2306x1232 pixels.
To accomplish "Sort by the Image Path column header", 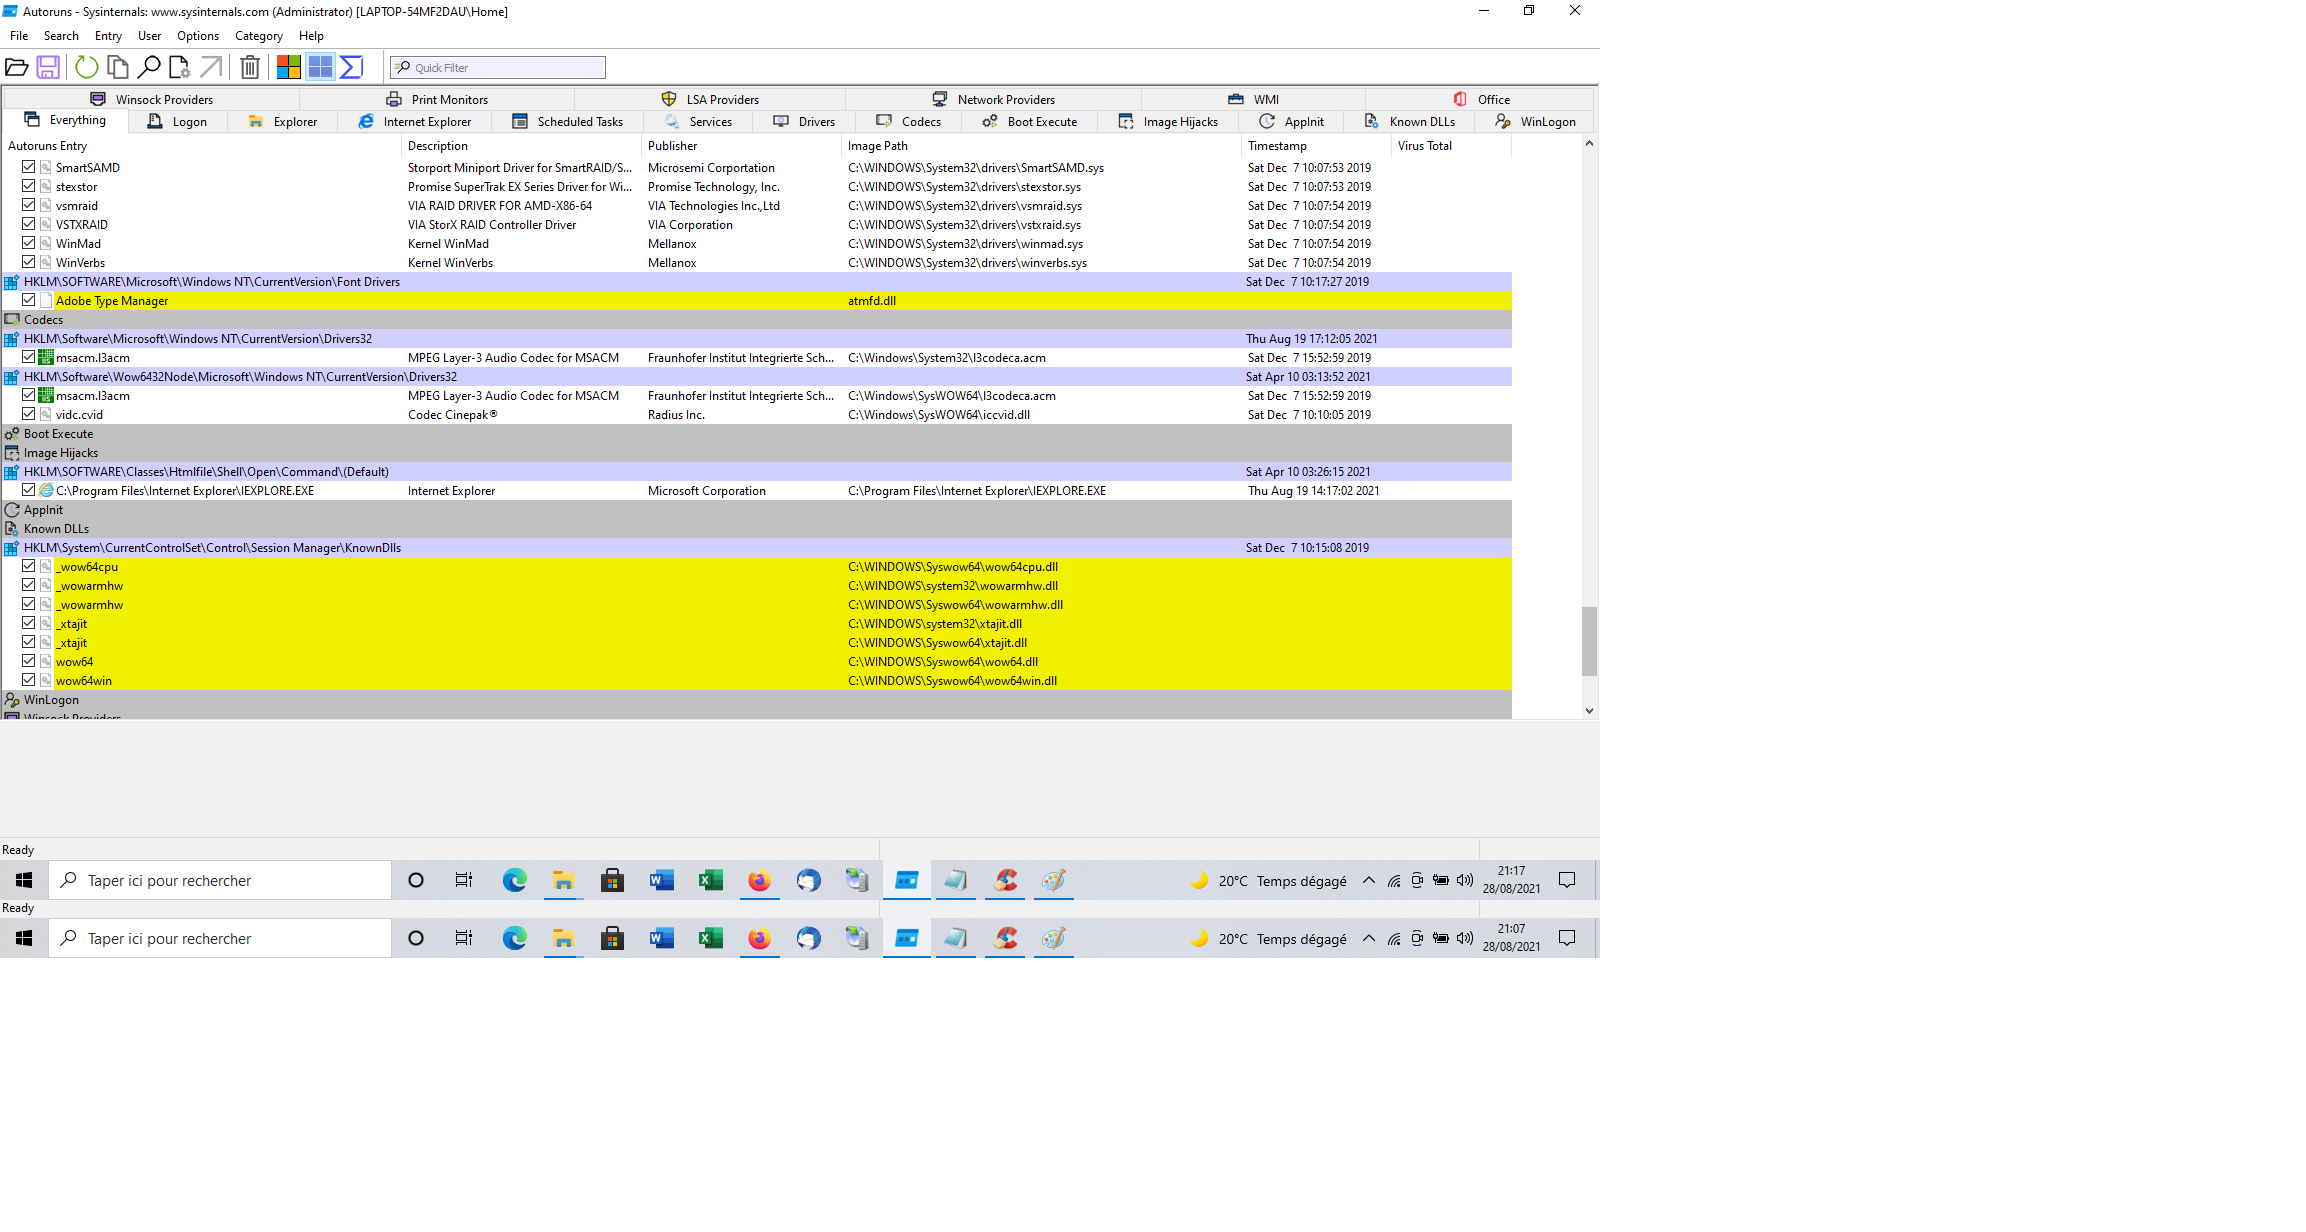I will (1043, 146).
